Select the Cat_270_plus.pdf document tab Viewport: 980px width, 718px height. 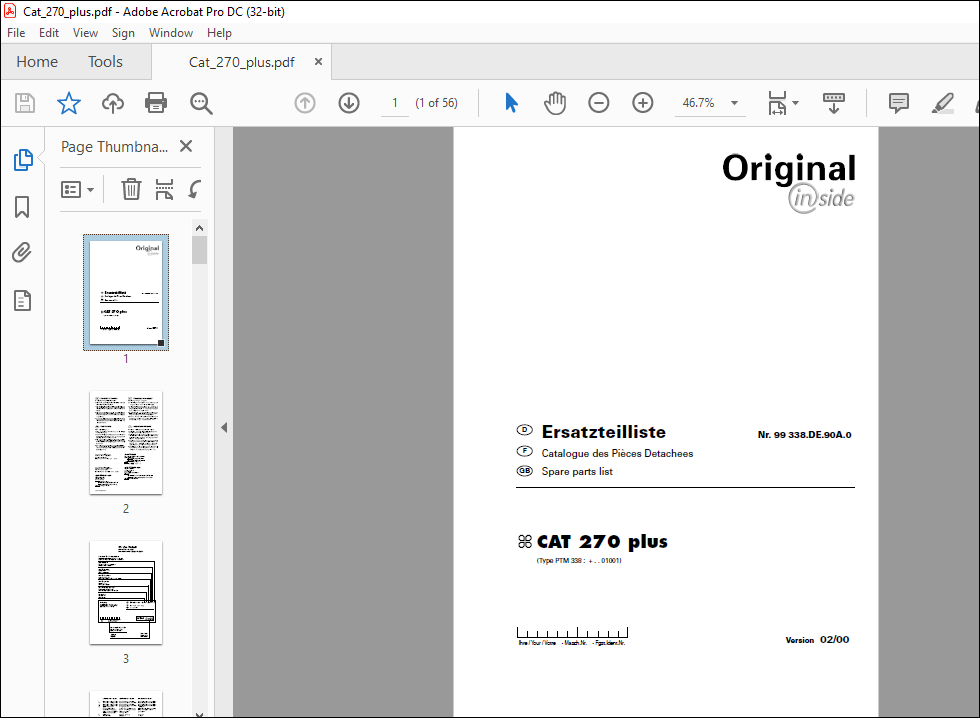(242, 62)
